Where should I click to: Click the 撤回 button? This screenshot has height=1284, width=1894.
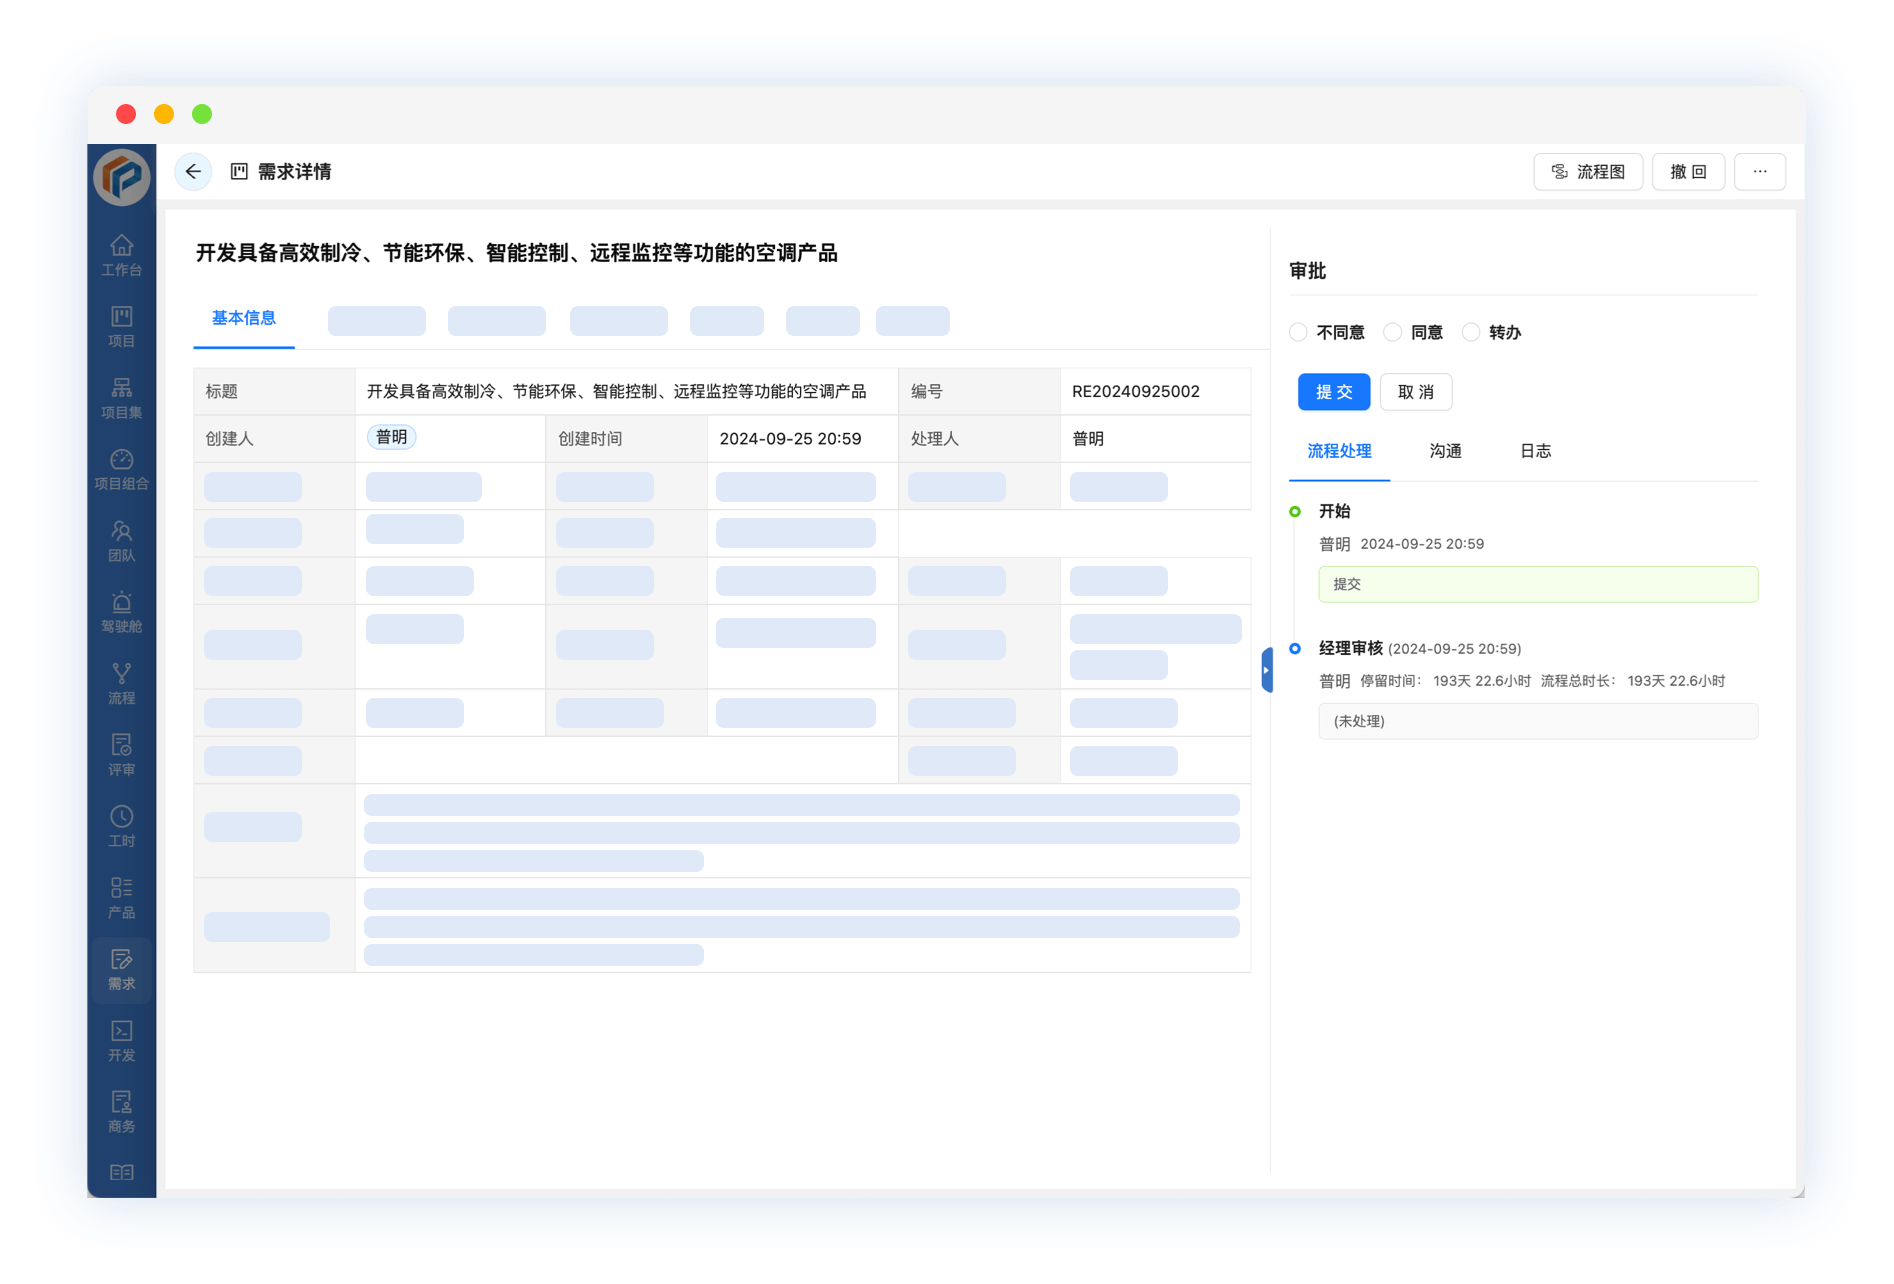coord(1688,172)
